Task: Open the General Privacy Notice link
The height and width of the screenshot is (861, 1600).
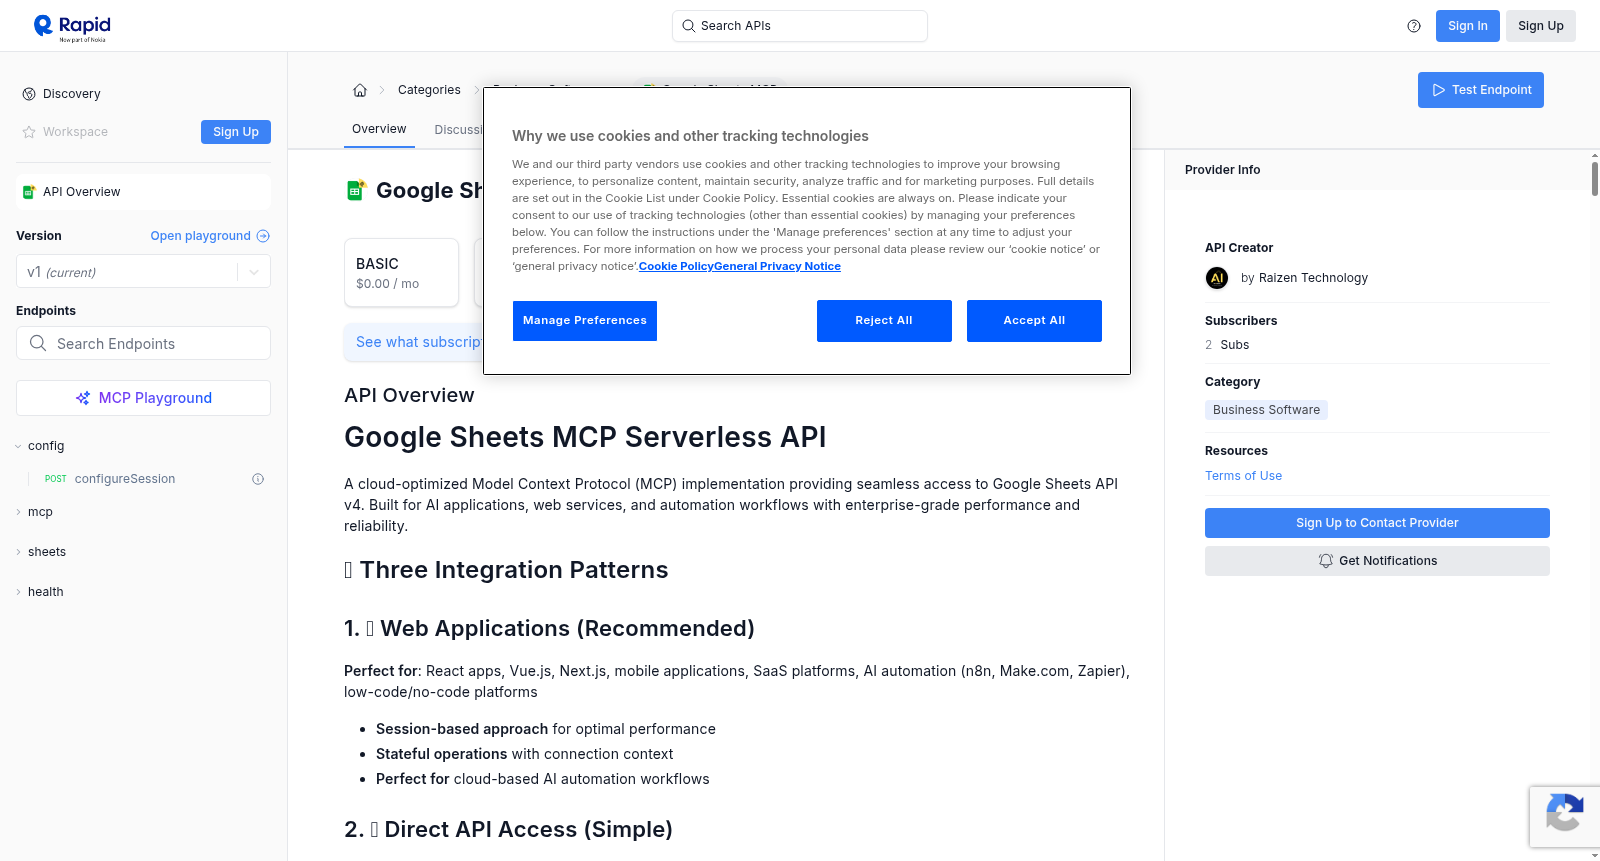Action: 778,266
